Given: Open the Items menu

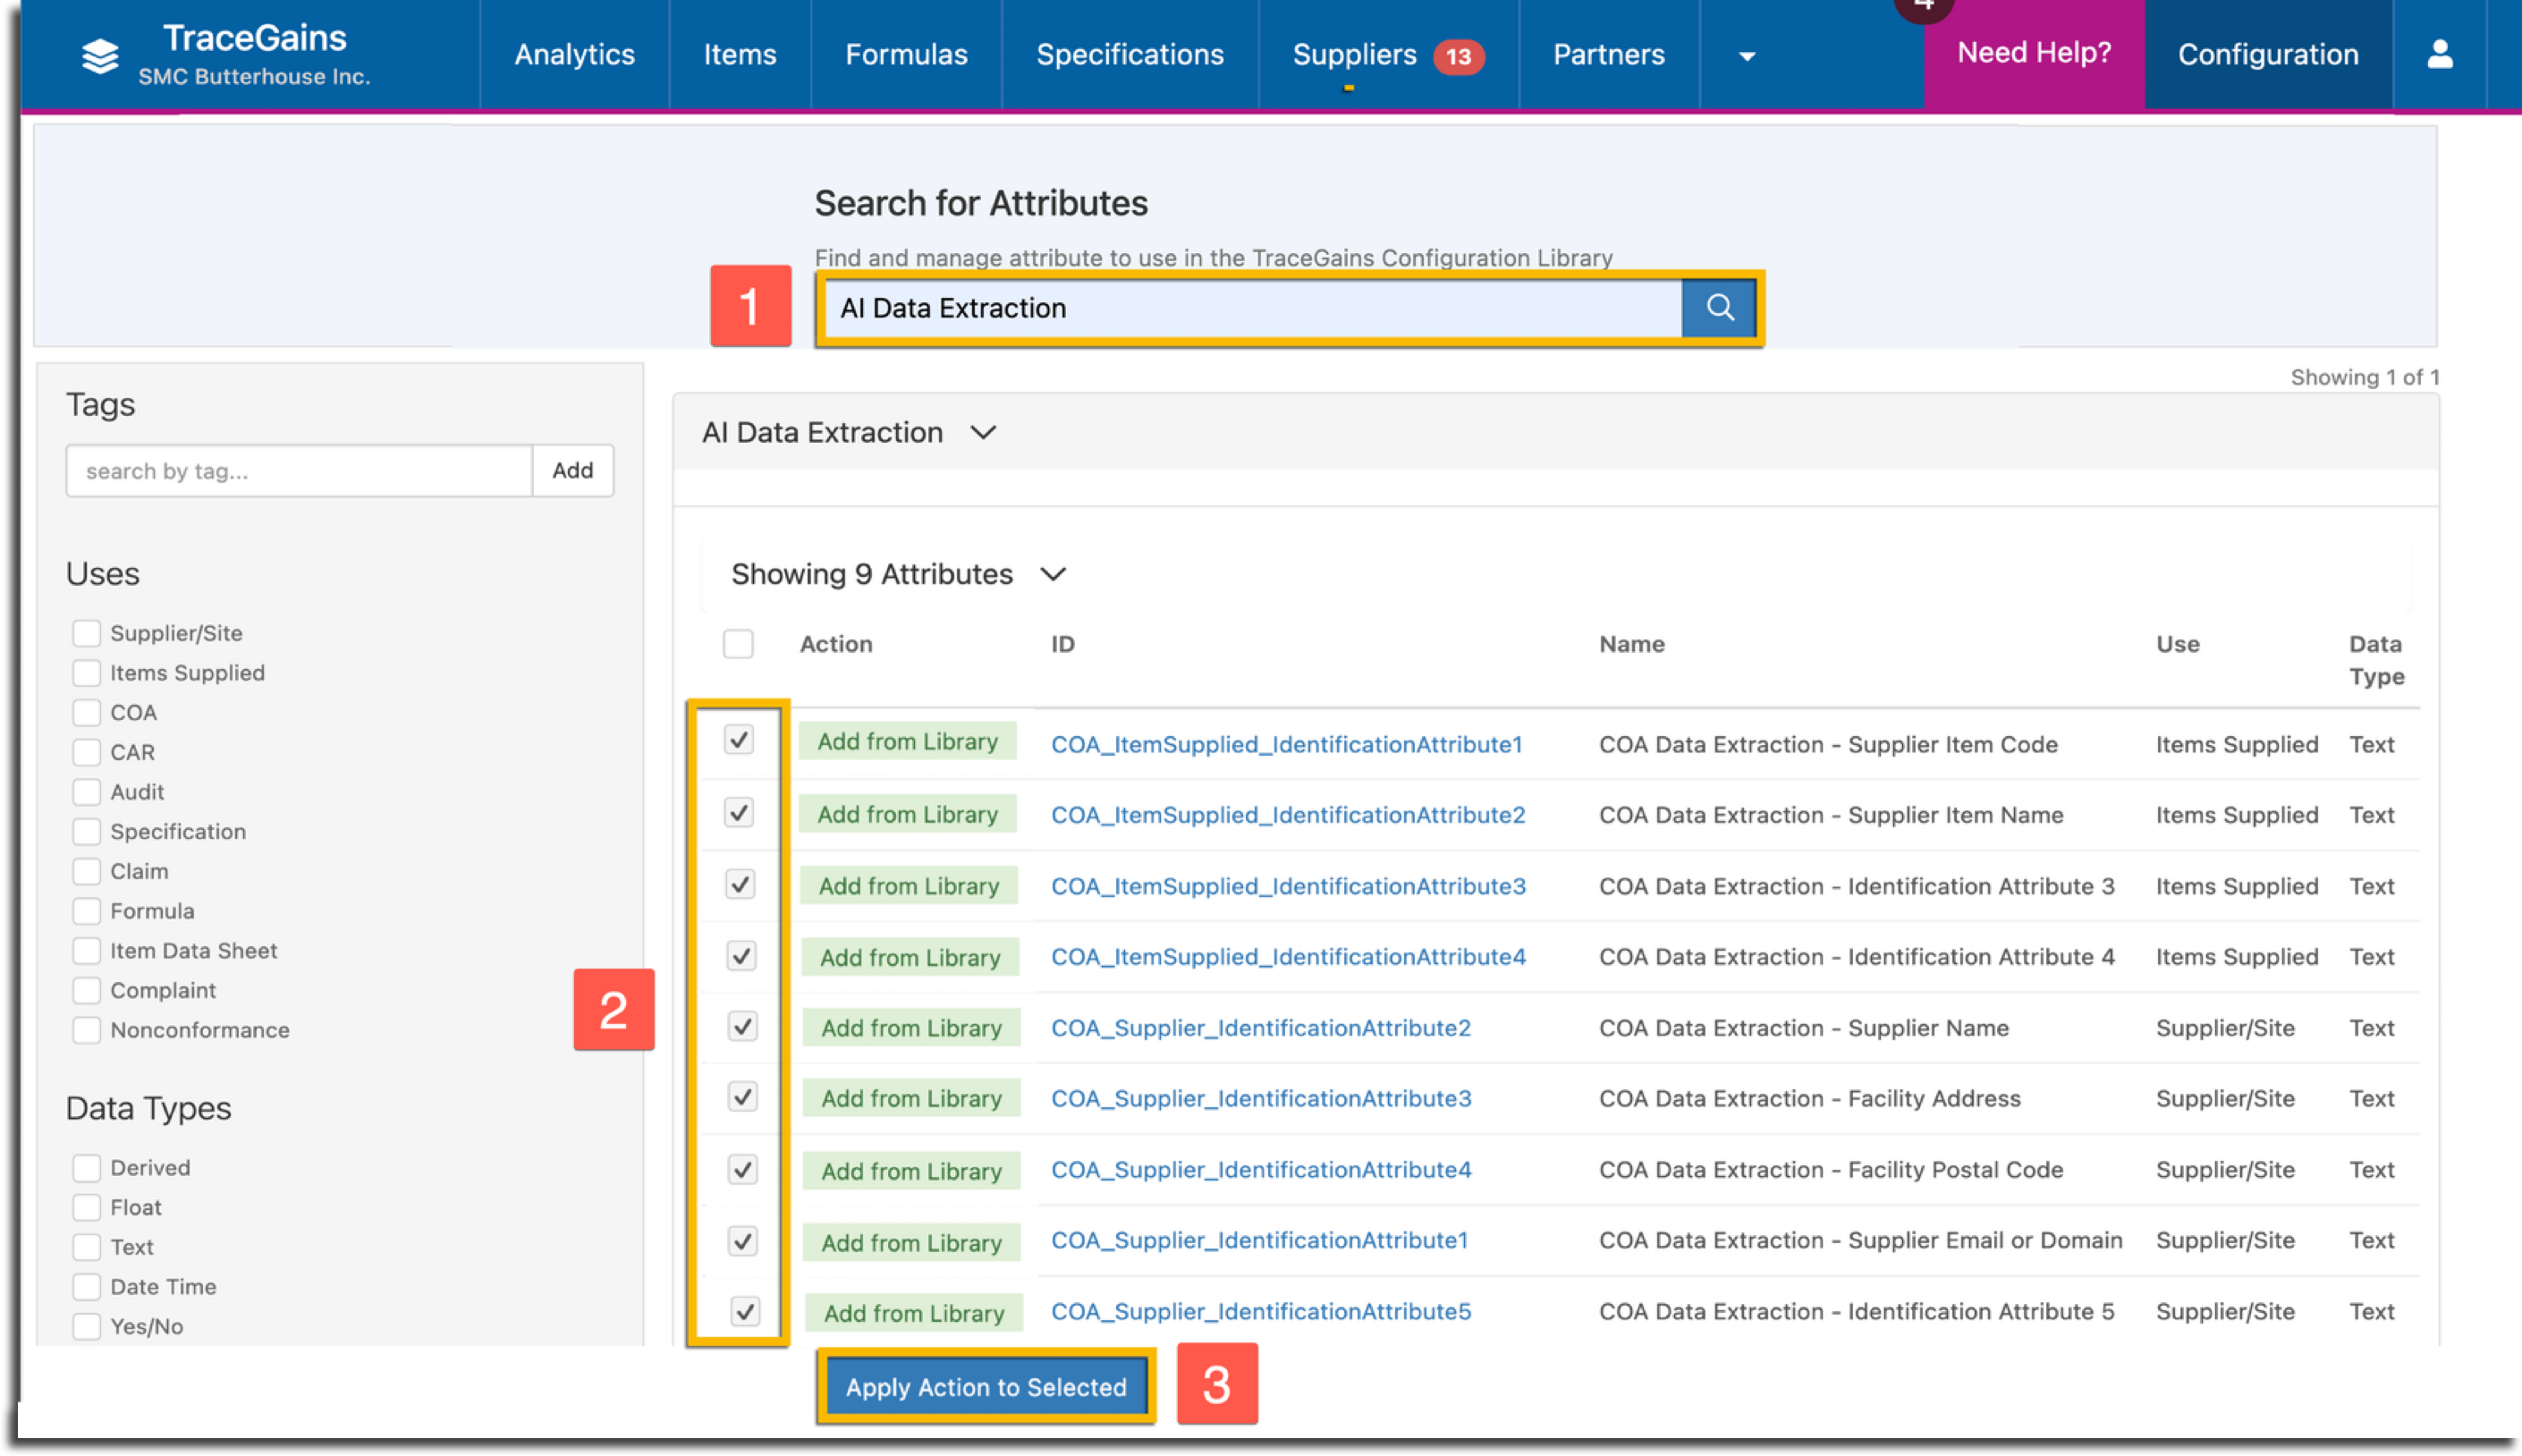Looking at the screenshot, I should tap(739, 54).
